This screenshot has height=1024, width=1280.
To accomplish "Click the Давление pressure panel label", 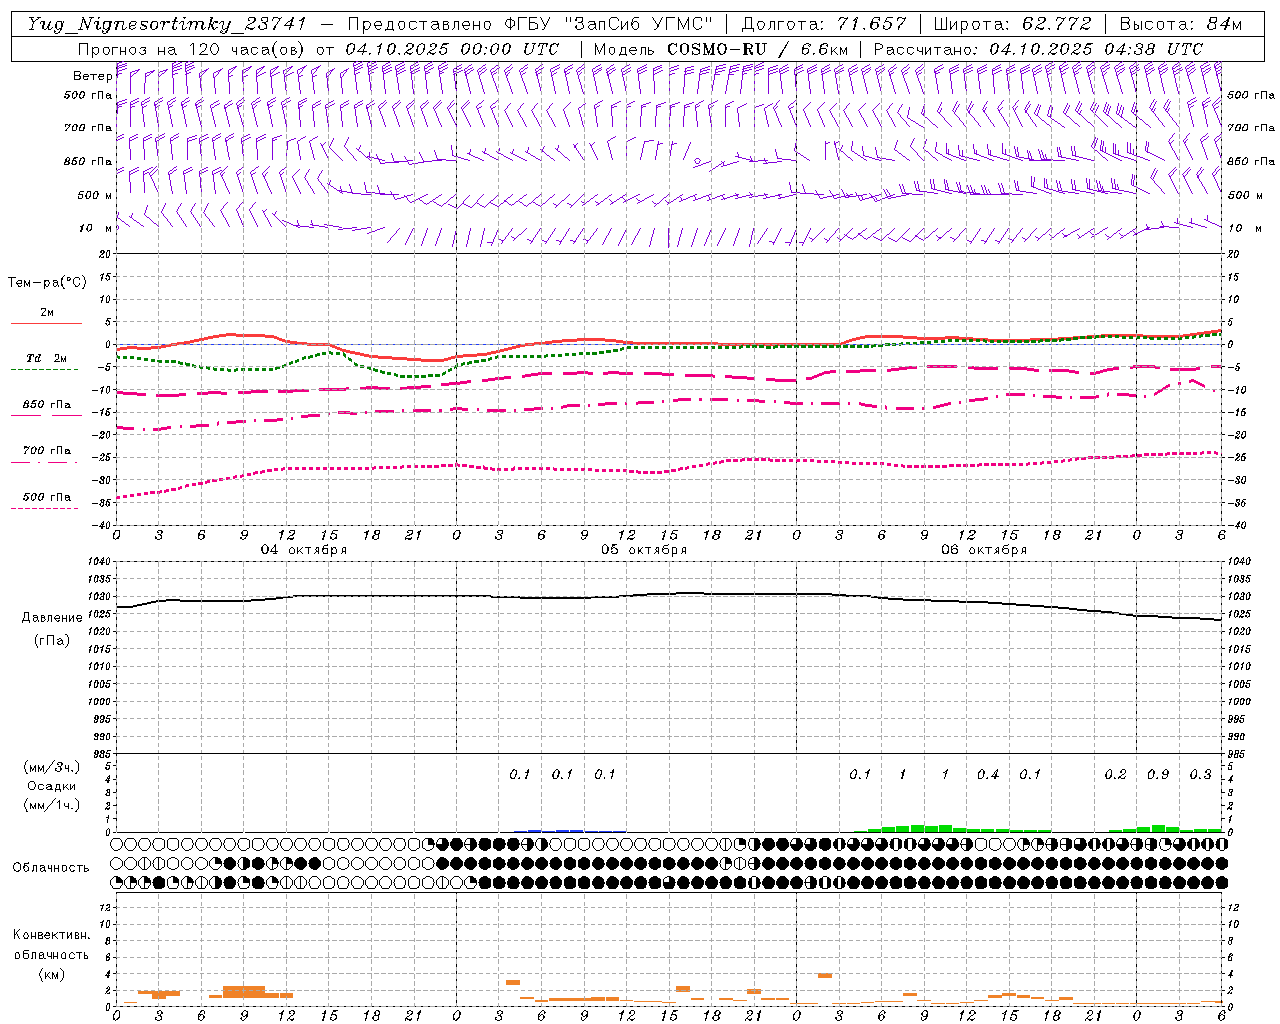I will (x=51, y=618).
